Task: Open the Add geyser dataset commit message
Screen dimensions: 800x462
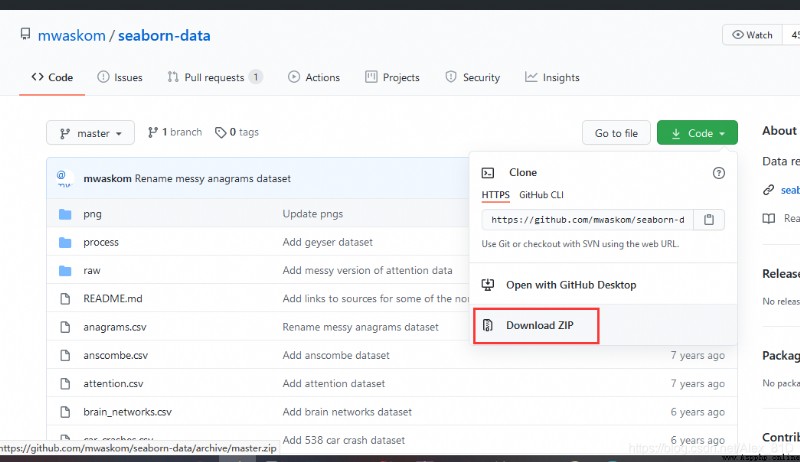Action: coord(328,242)
